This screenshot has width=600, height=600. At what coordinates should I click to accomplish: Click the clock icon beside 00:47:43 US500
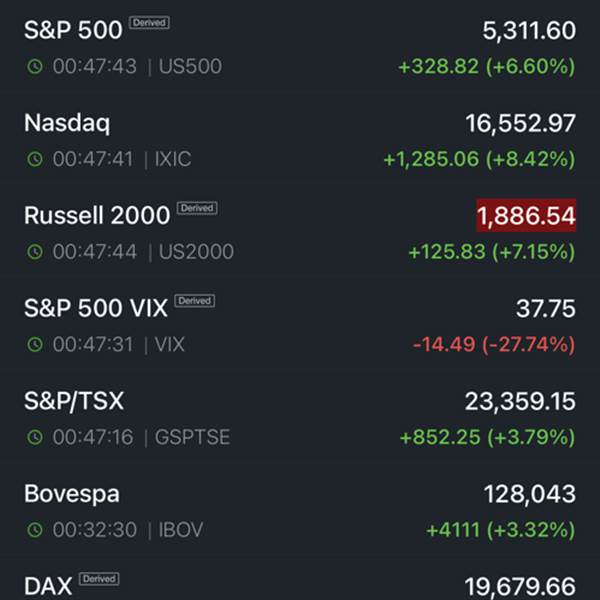(35, 66)
